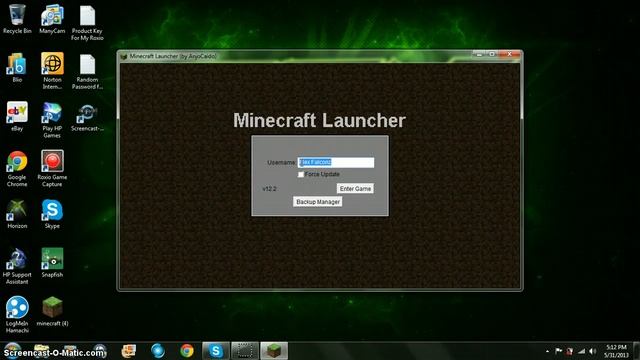The height and width of the screenshot is (360, 640).
Task: Enable the Force Update checkbox
Action: point(301,174)
